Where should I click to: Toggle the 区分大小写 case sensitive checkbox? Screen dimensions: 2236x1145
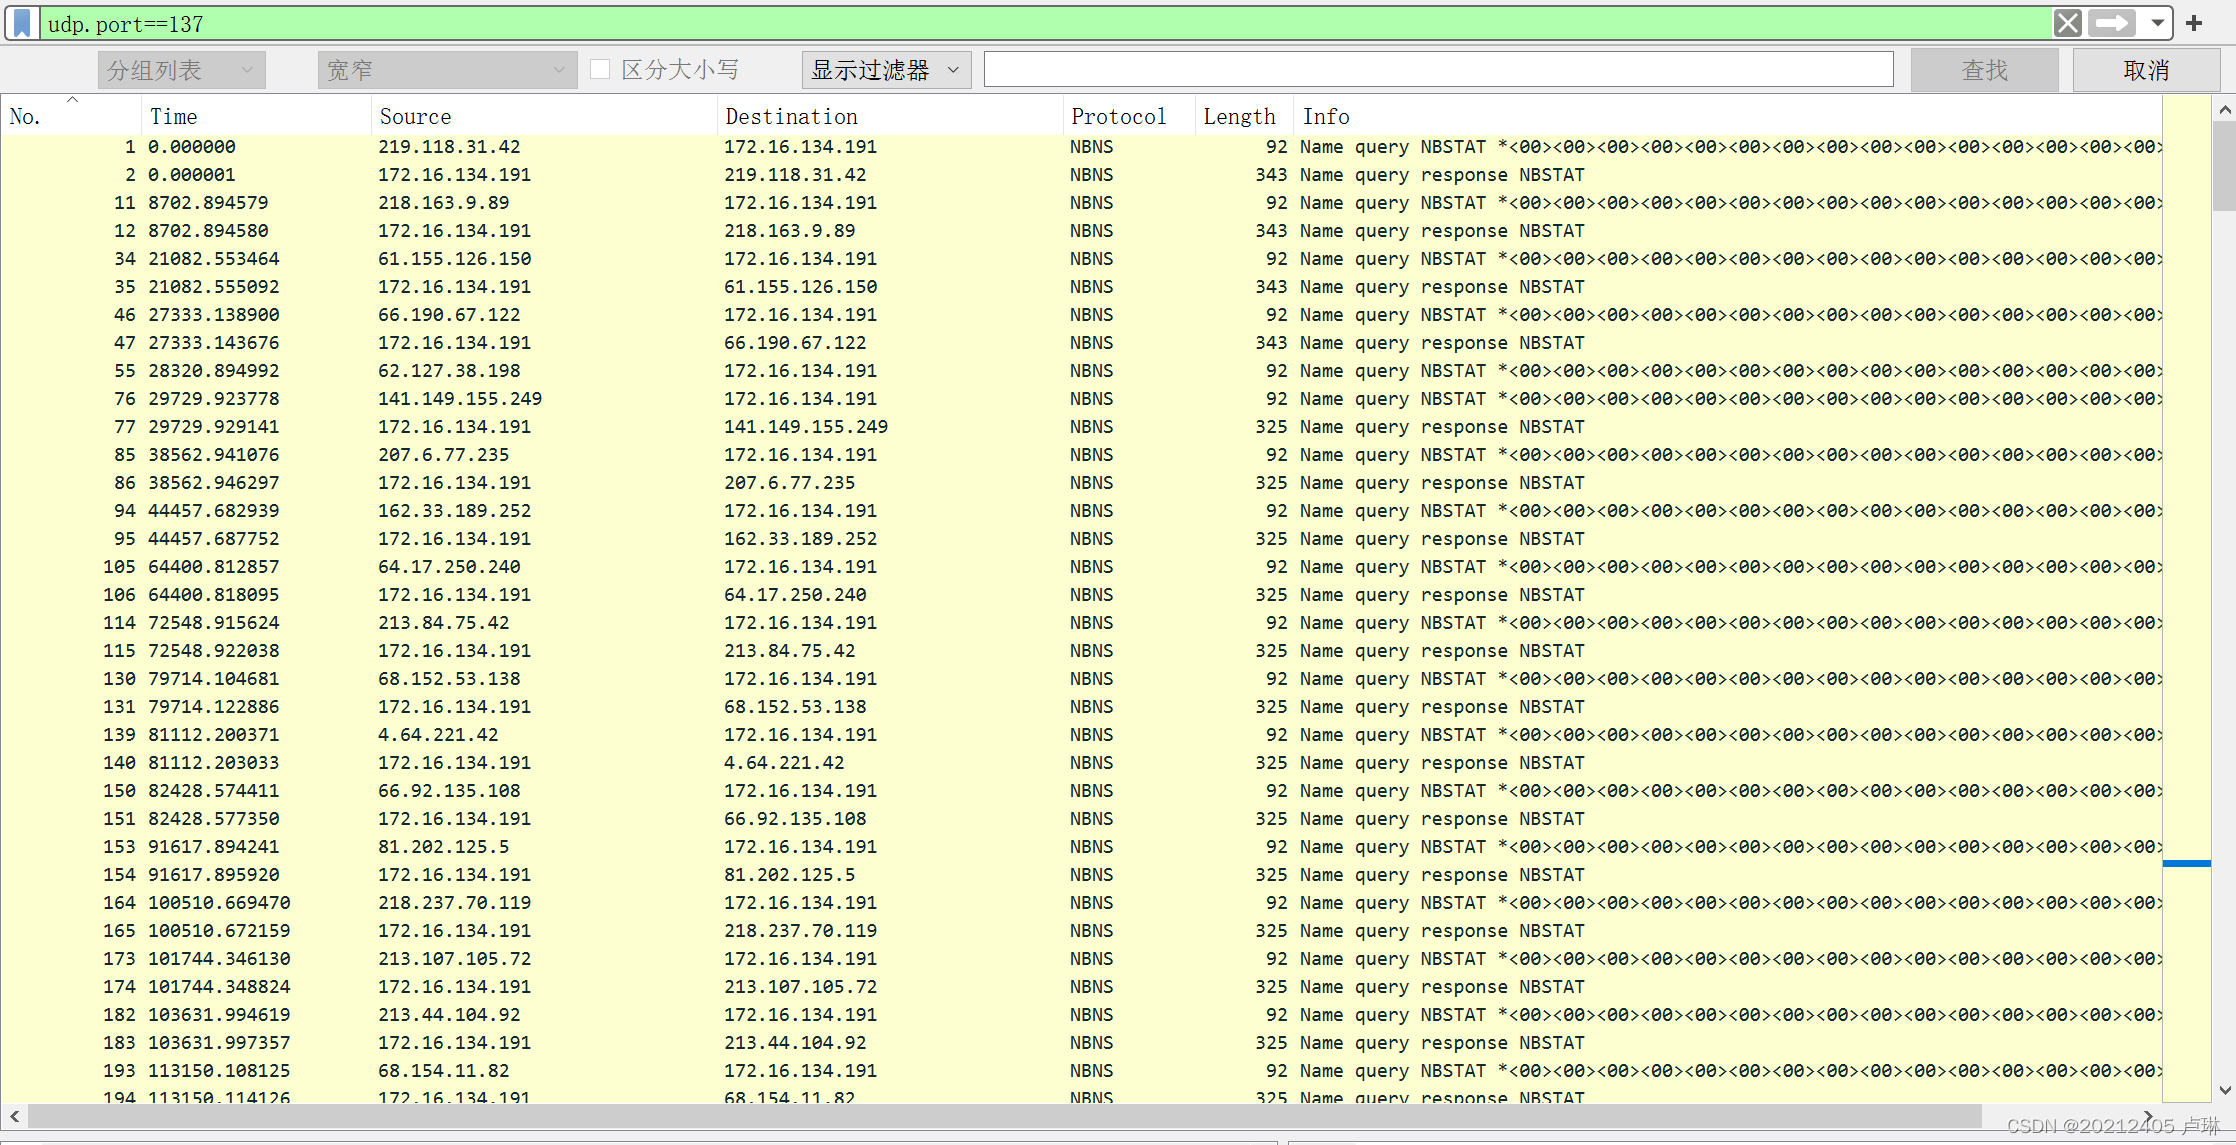point(600,69)
